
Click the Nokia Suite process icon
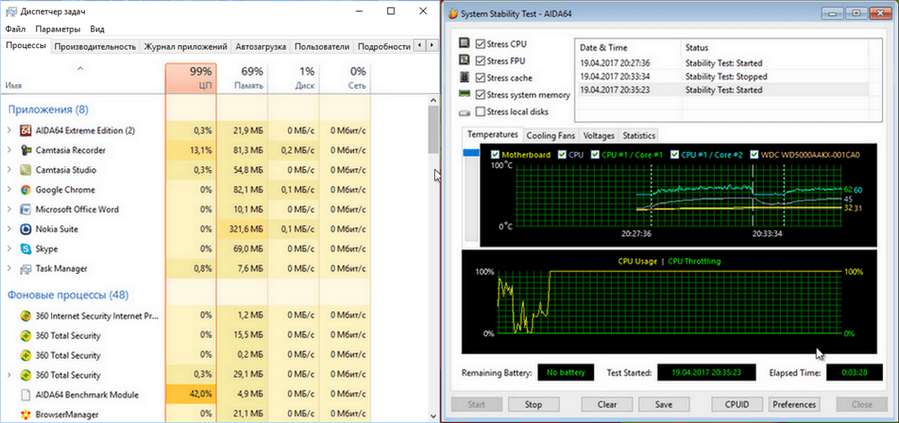(x=25, y=229)
